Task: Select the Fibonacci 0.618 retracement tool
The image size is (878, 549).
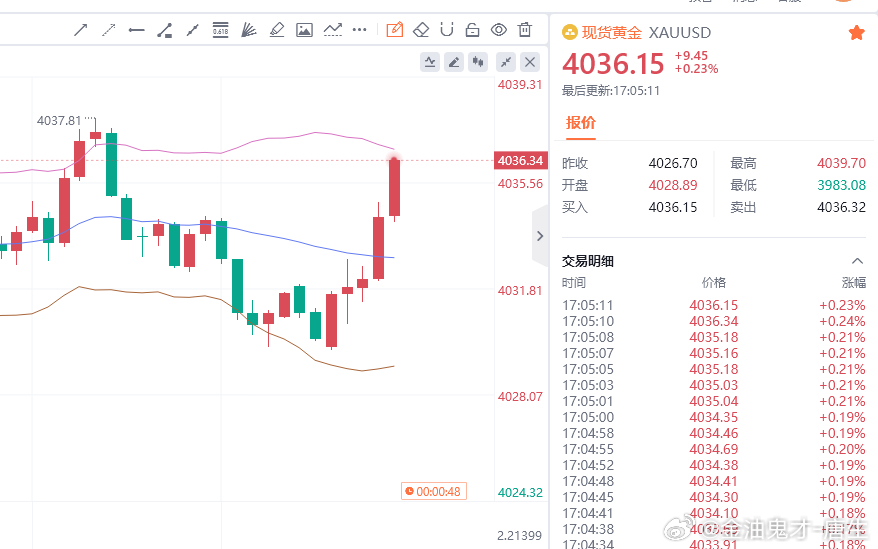Action: [221, 30]
